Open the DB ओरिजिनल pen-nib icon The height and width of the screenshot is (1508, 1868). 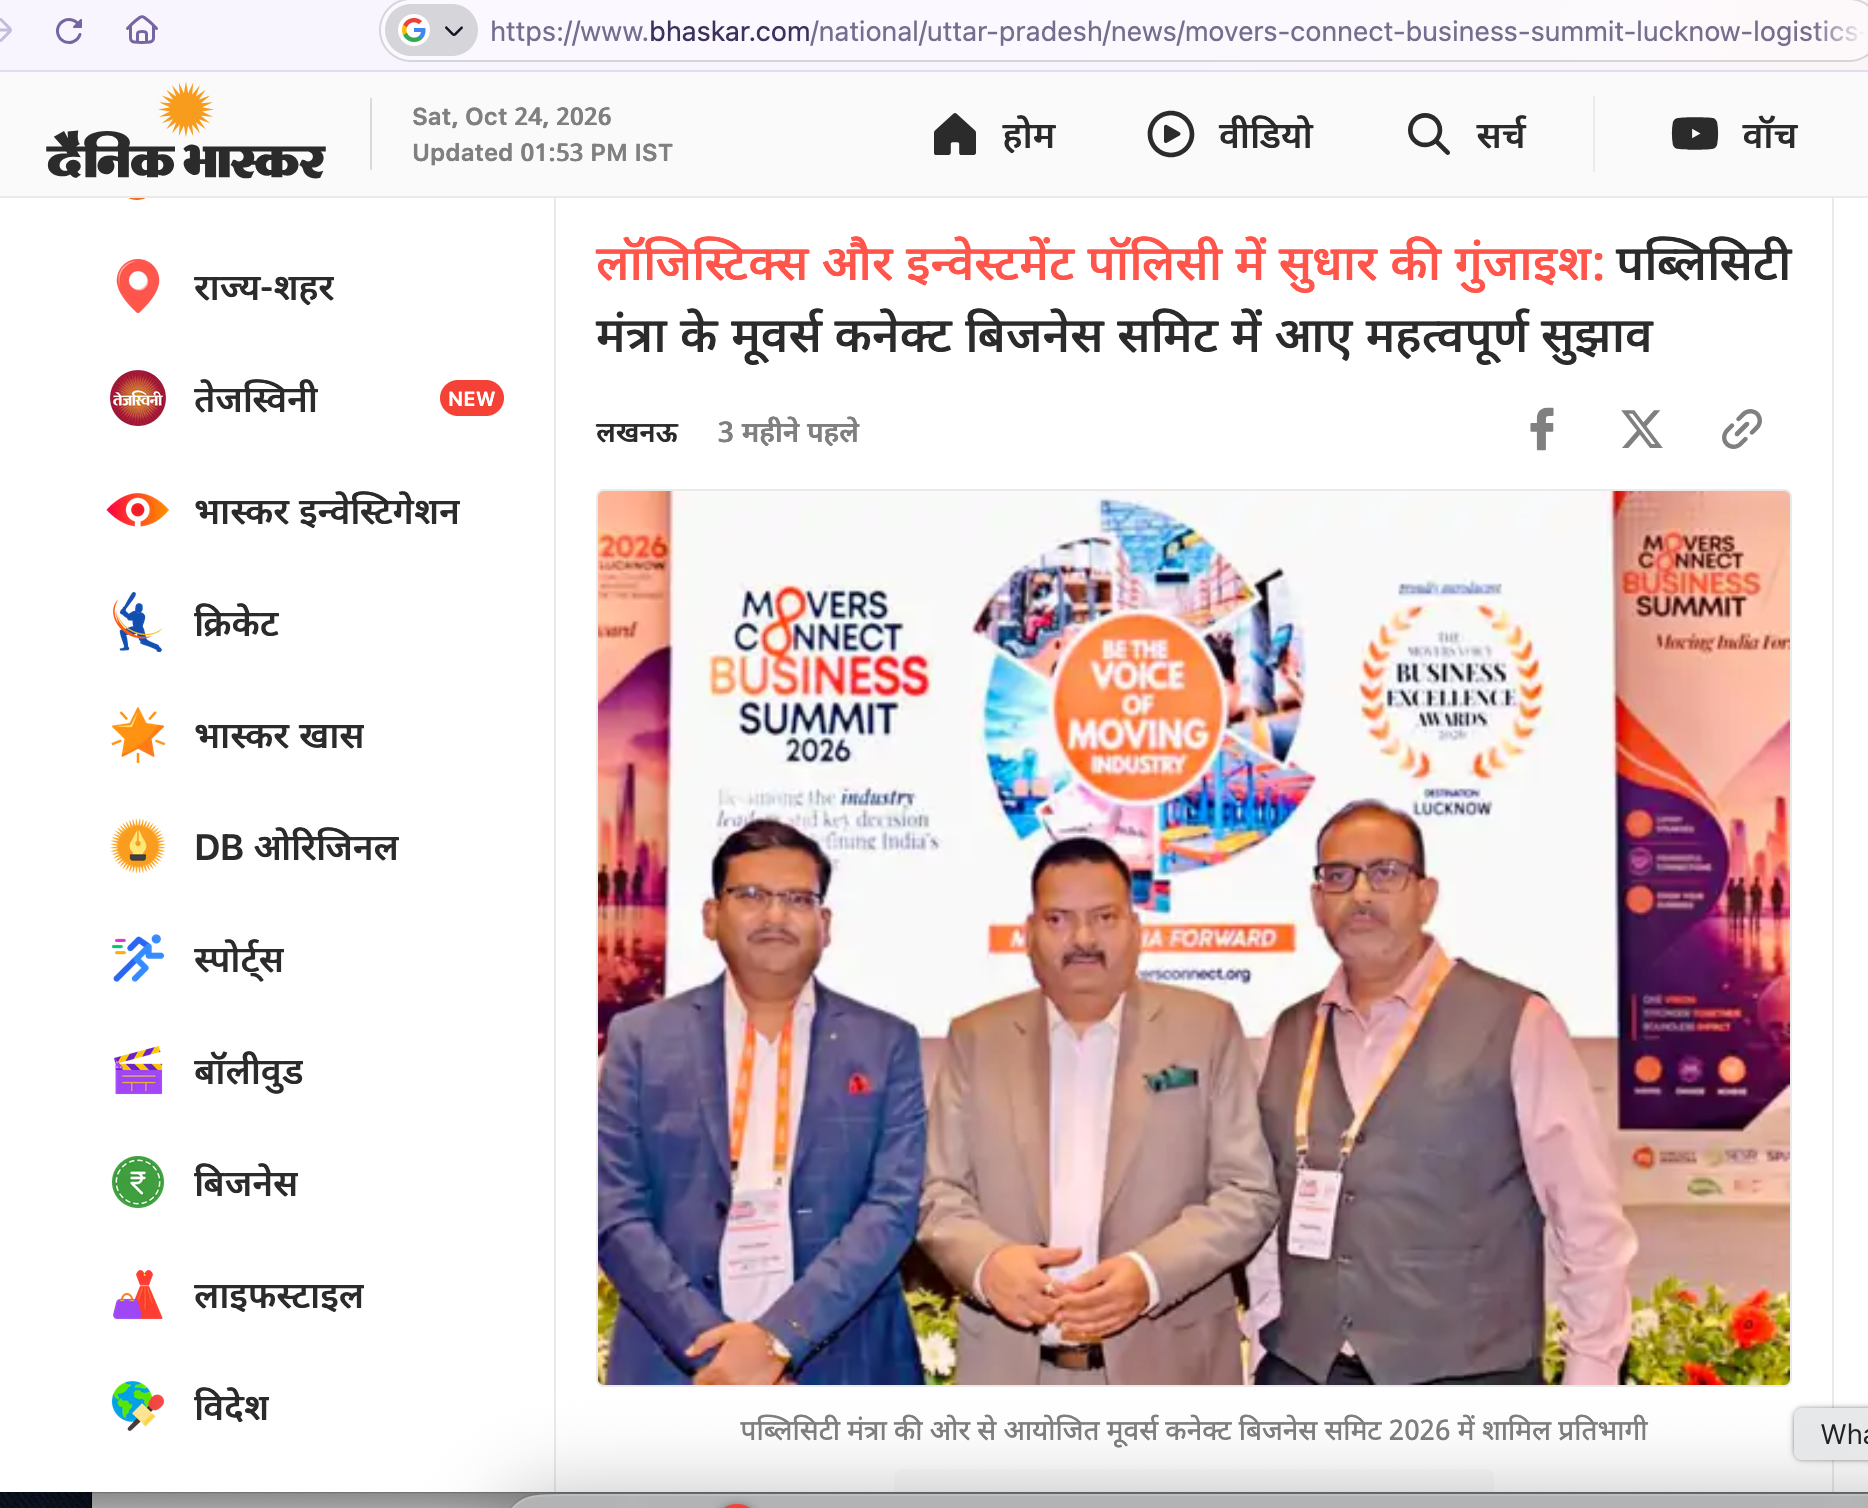pyautogui.click(x=138, y=846)
